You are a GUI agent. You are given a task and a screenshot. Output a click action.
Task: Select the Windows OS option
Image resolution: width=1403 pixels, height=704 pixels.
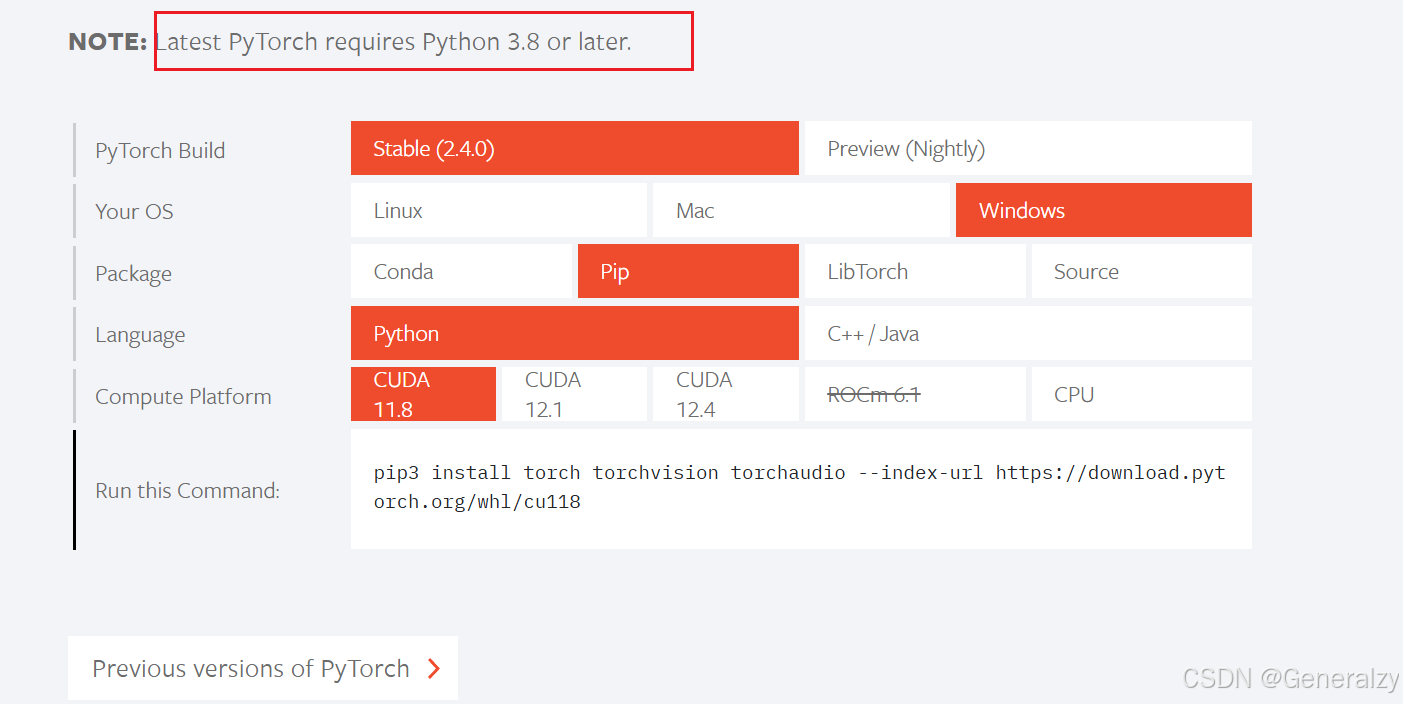[1103, 211]
